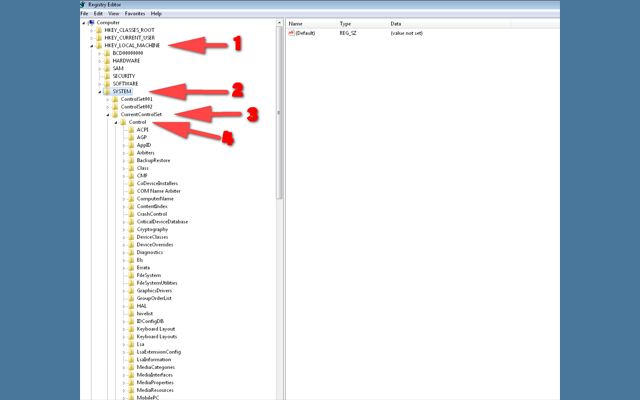
Task: Click the REG_SZ type cell
Action: pos(348,33)
